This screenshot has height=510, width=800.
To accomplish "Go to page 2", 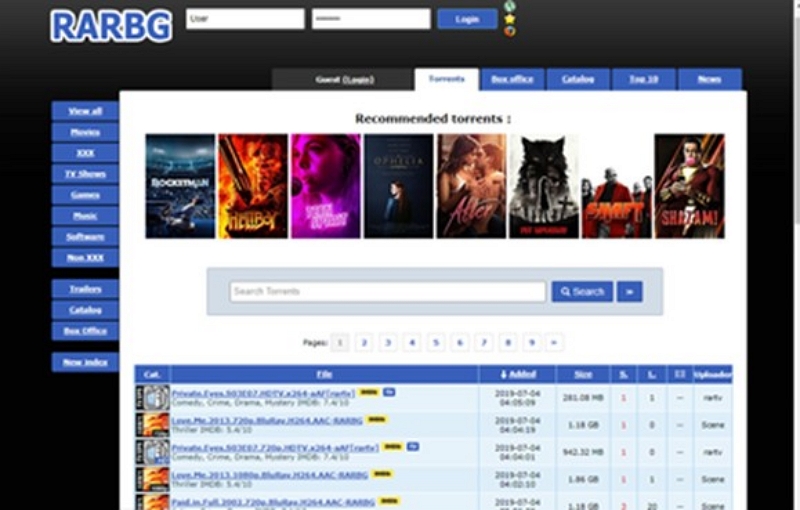I will (x=364, y=342).
